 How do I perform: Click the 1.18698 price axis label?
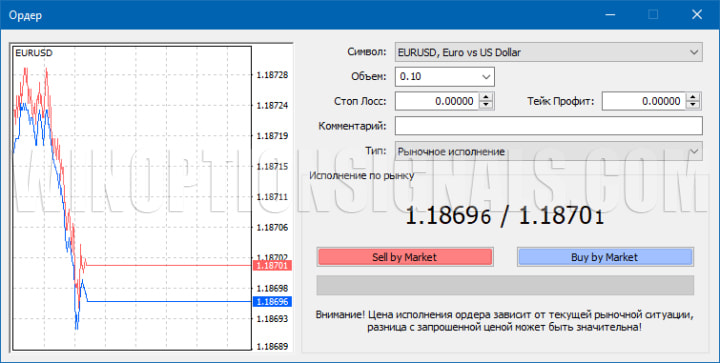point(272,288)
